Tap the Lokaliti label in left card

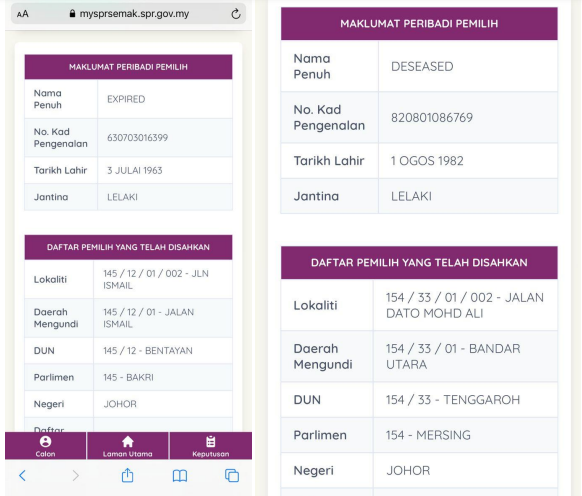pos(50,280)
